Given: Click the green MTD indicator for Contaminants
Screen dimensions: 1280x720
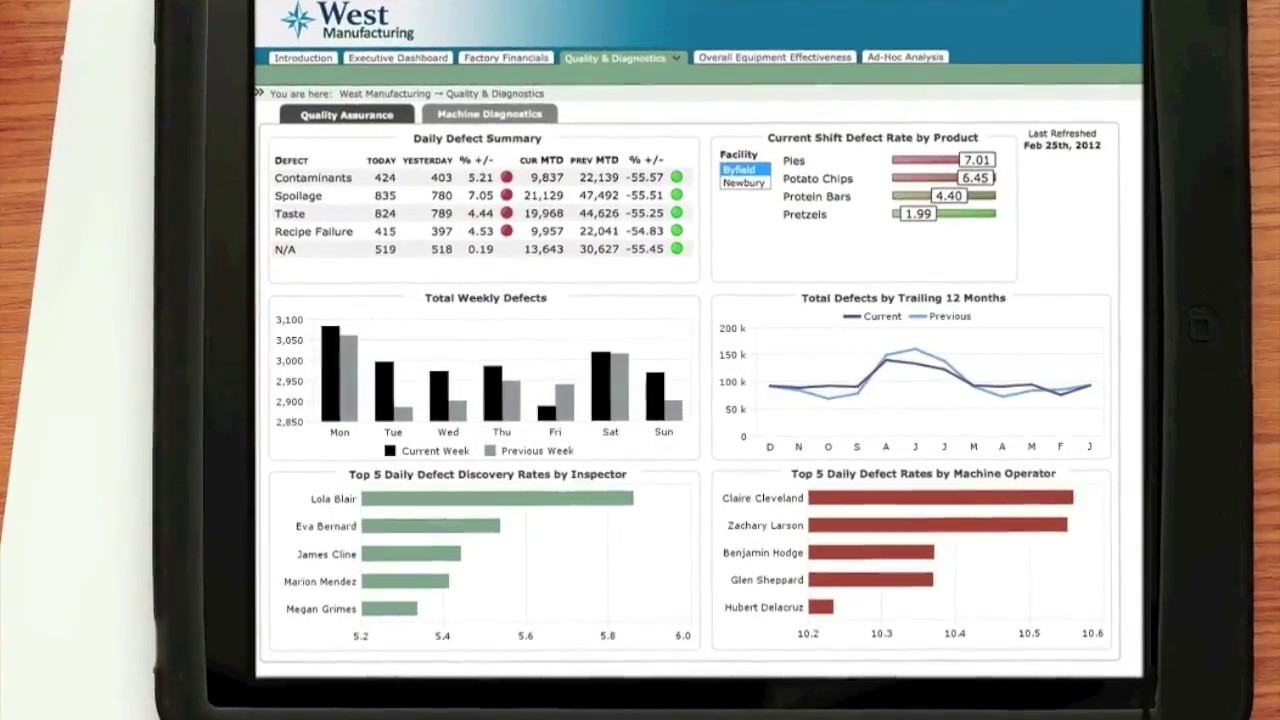Looking at the screenshot, I should point(677,177).
